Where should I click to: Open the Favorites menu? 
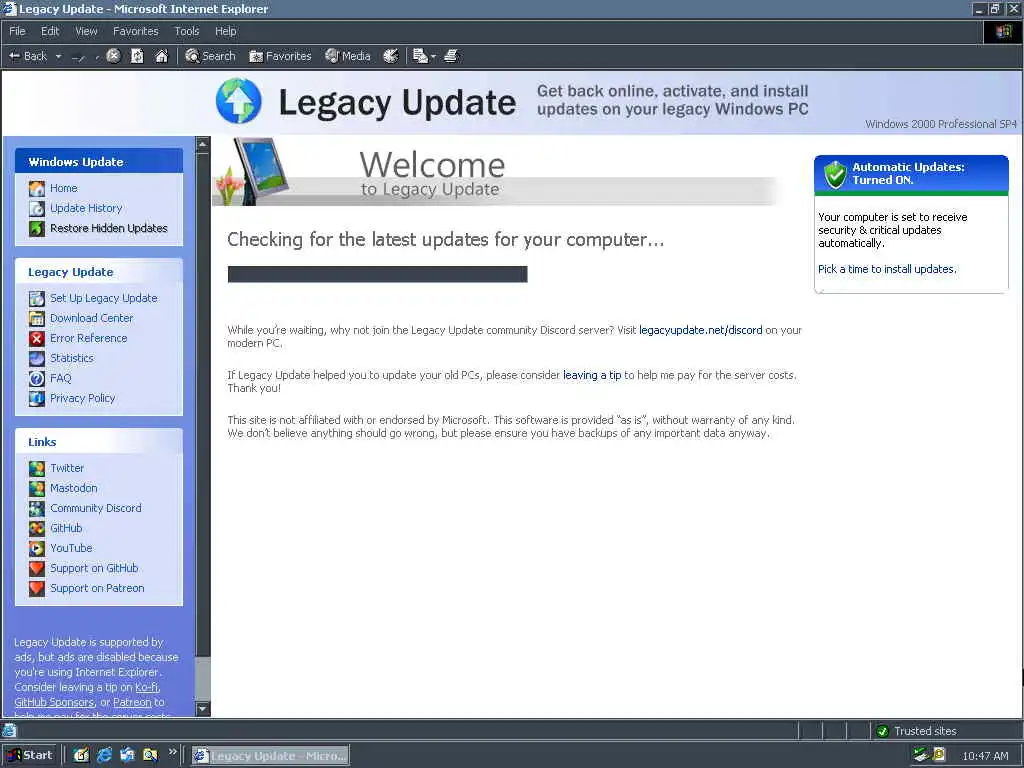pos(135,31)
